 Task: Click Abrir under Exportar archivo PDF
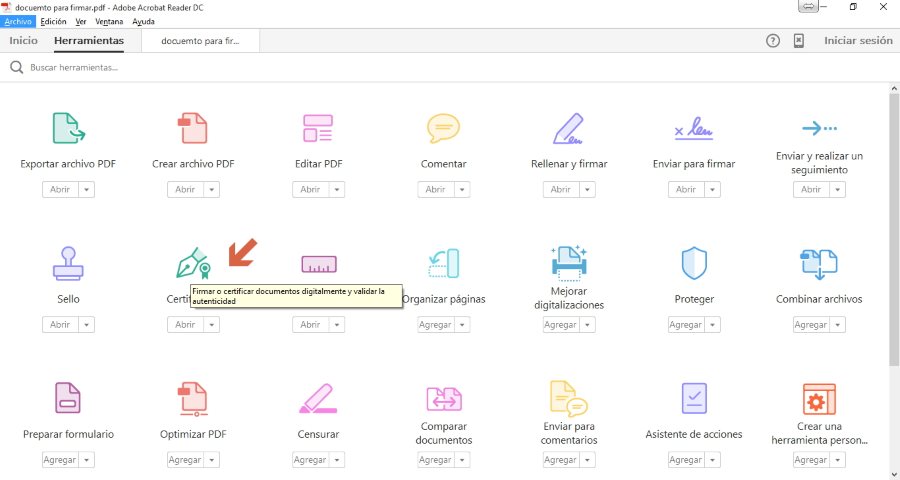tap(60, 189)
